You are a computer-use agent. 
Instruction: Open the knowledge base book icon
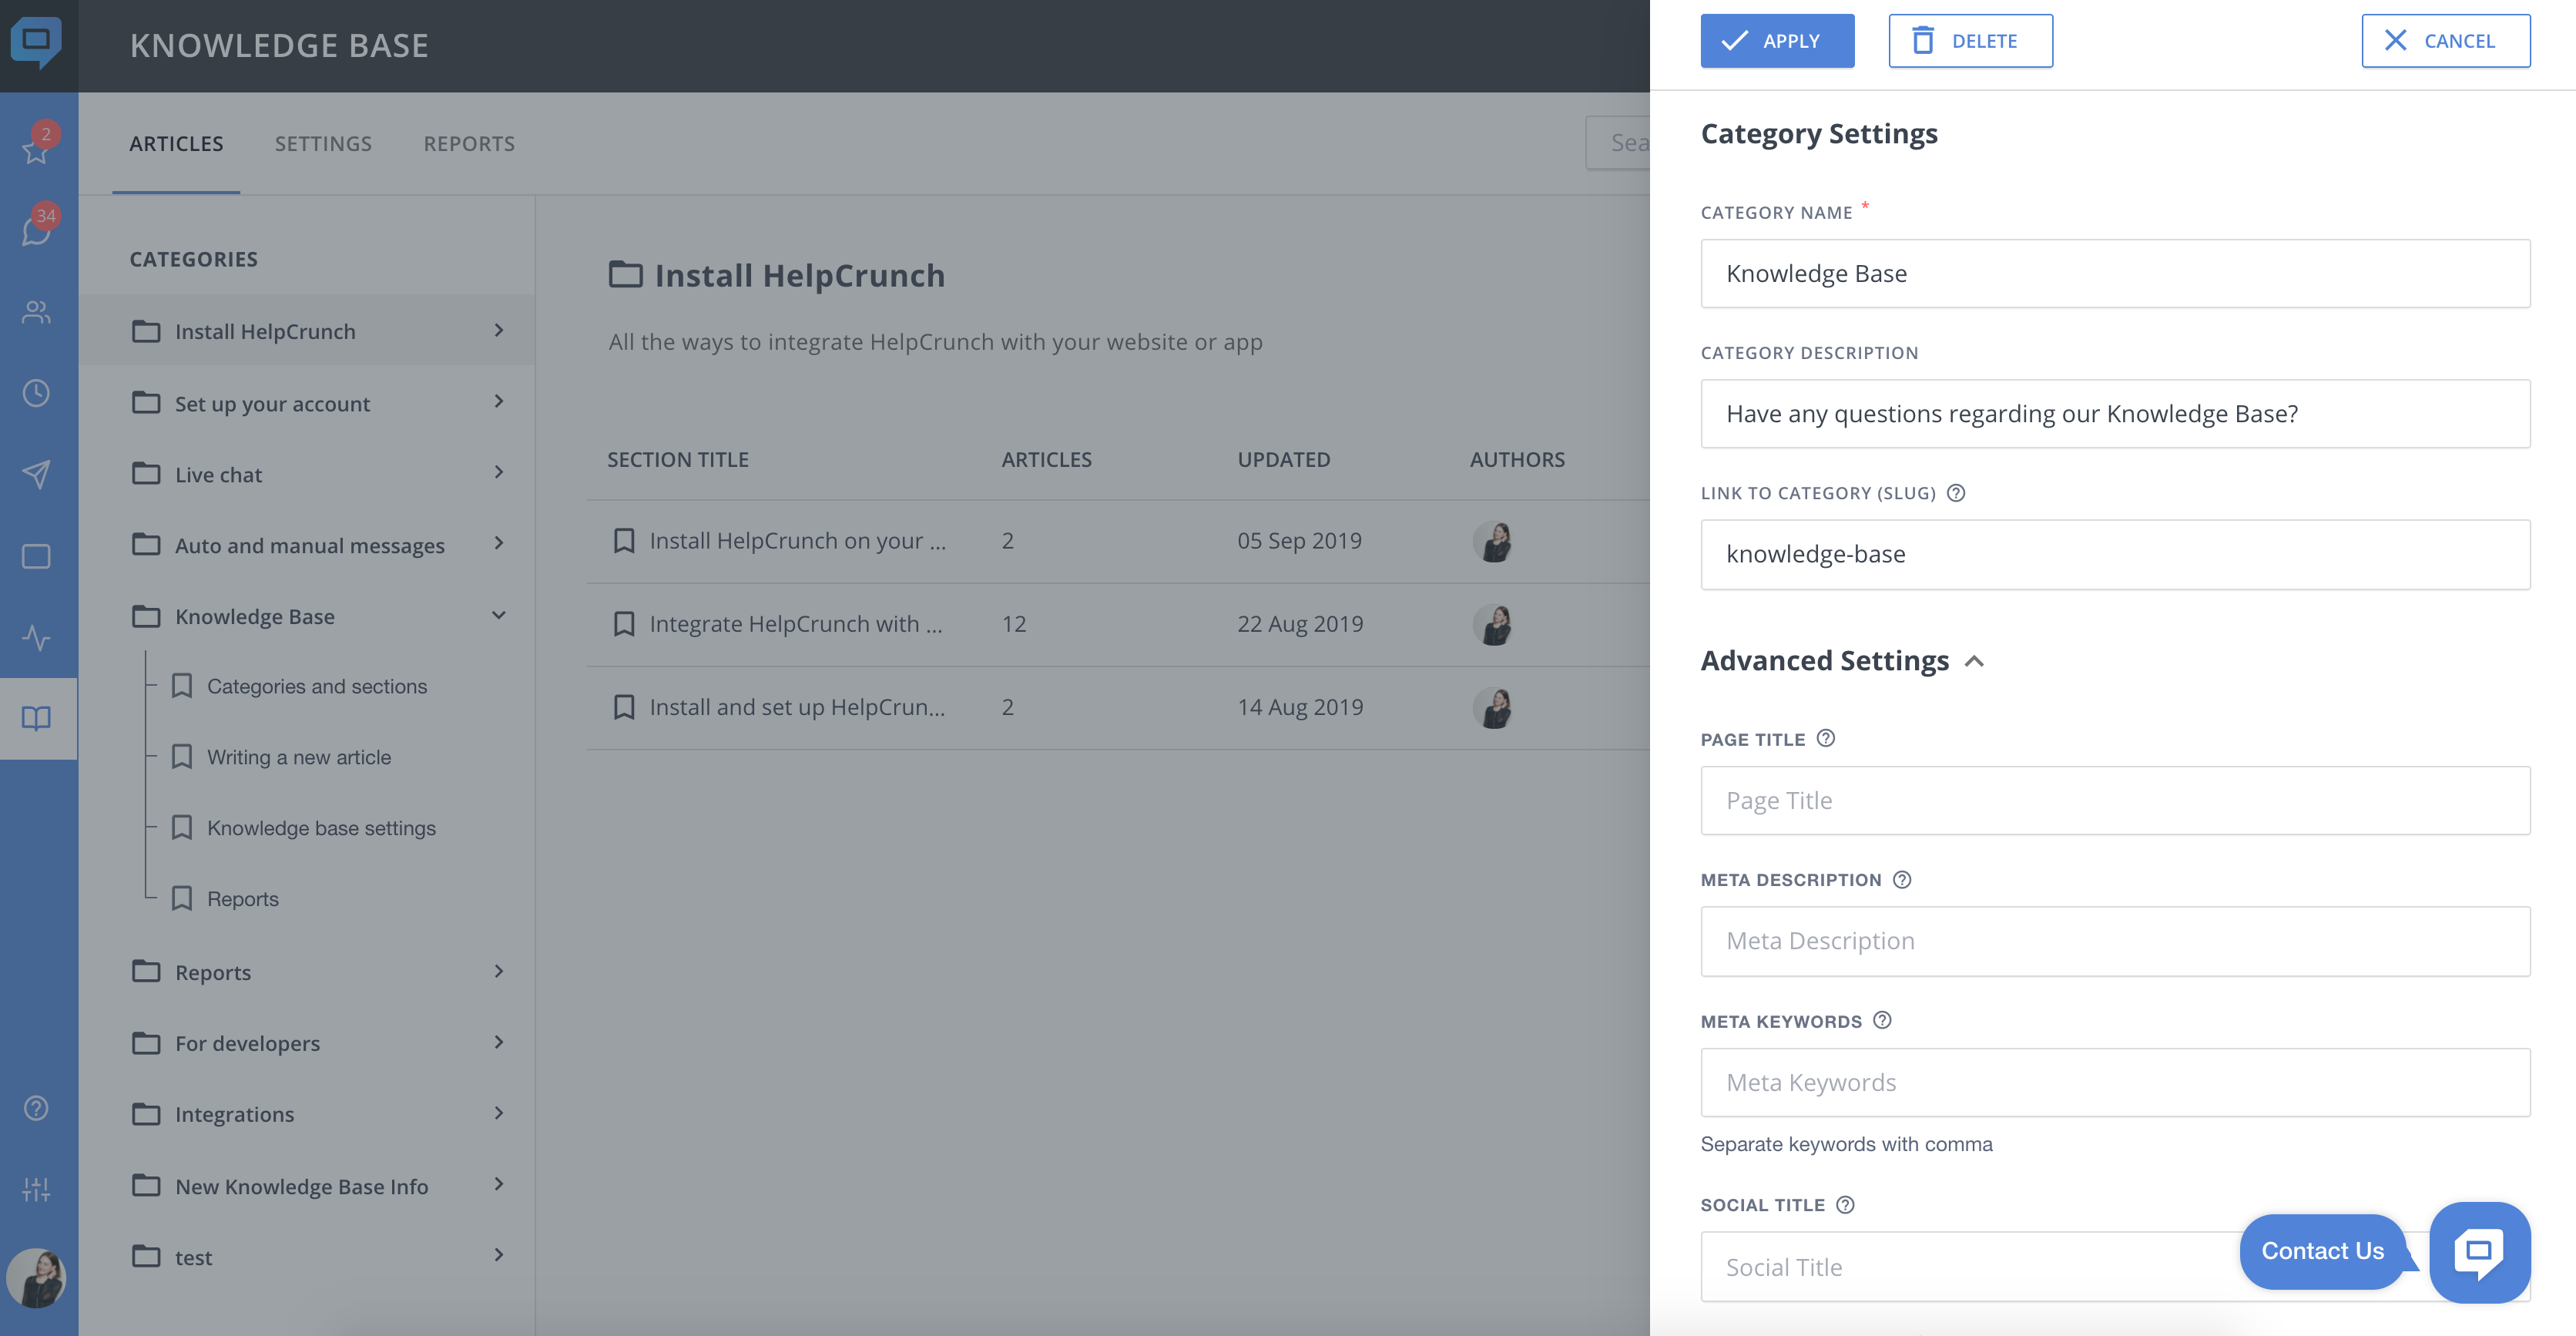[36, 718]
